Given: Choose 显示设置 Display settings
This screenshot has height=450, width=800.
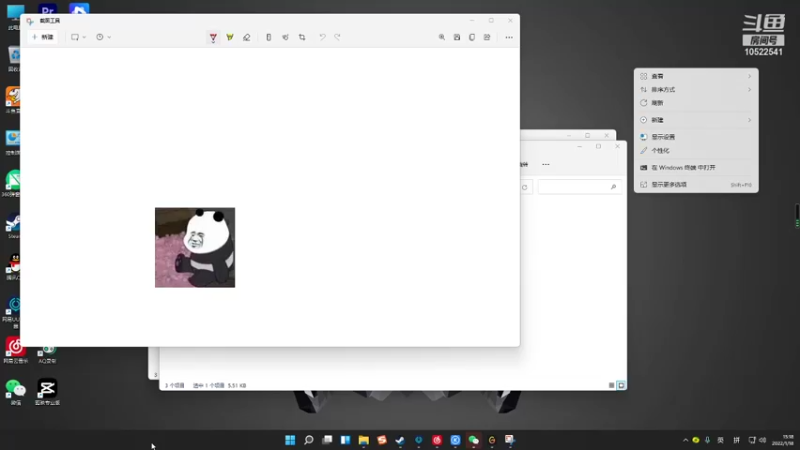Looking at the screenshot, I should [696, 137].
